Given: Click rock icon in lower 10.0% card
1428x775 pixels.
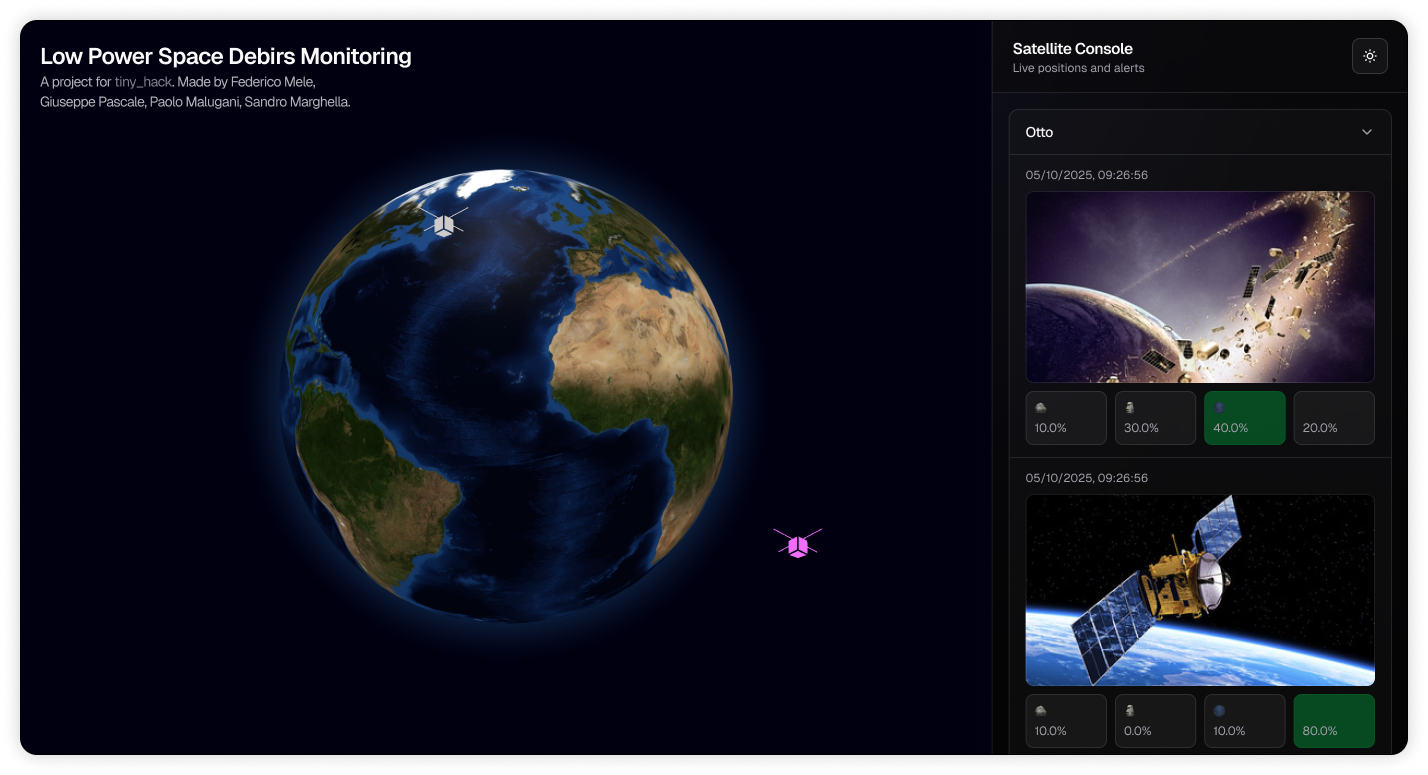Looking at the screenshot, I should [1041, 711].
